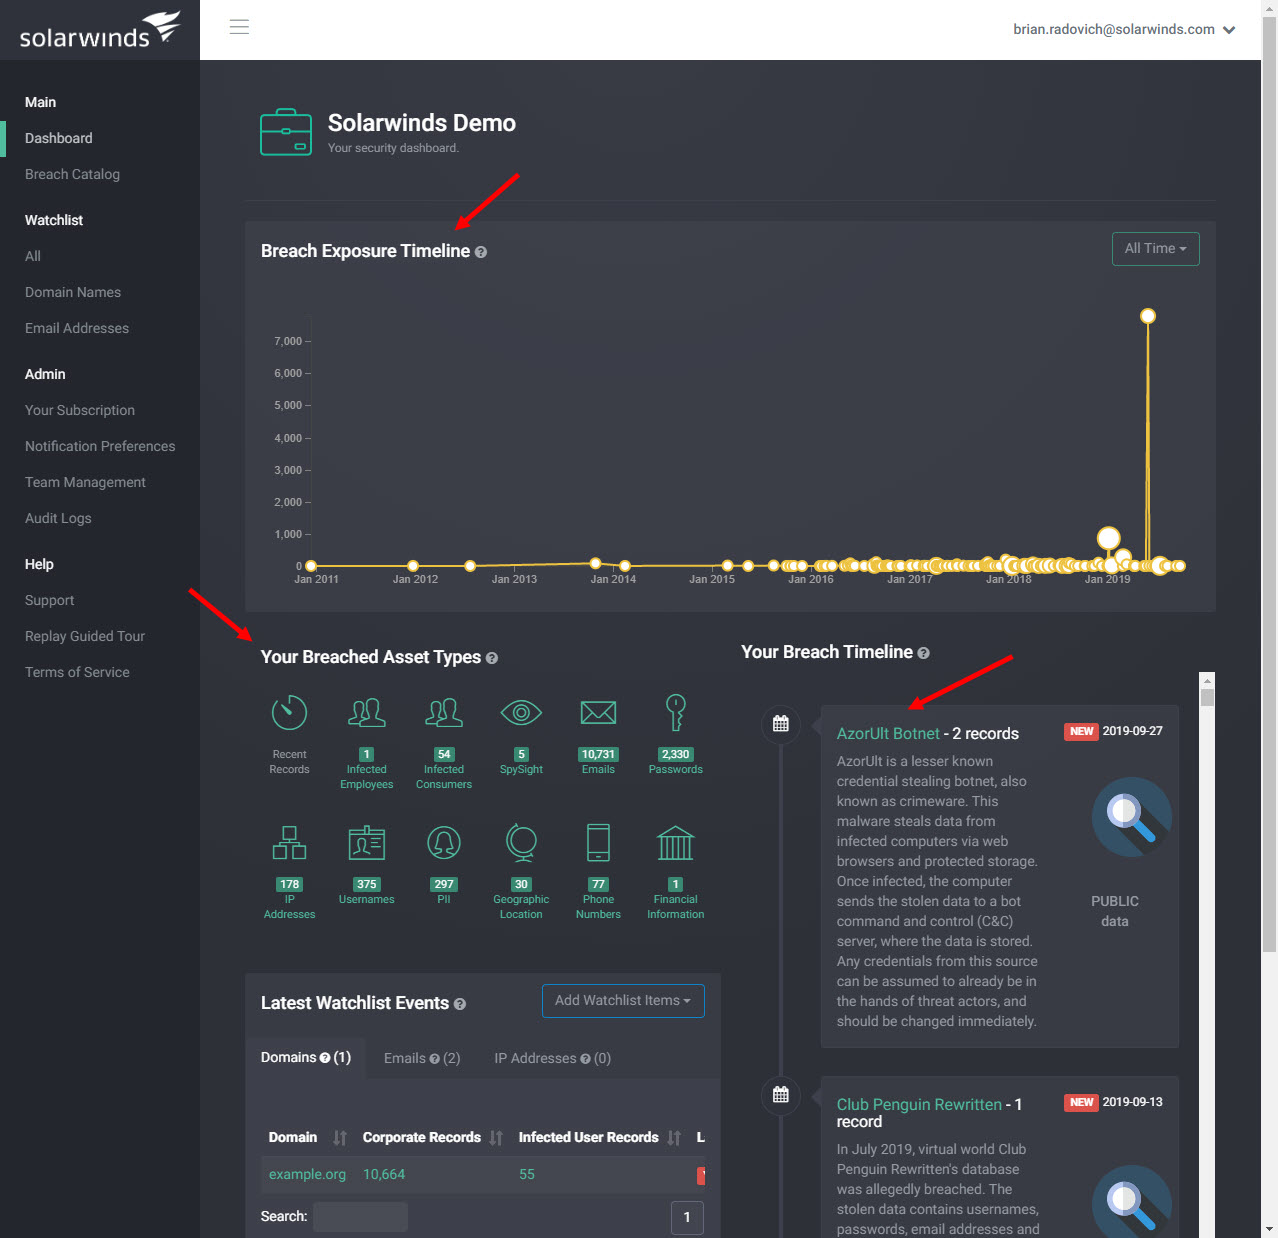Image resolution: width=1278 pixels, height=1238 pixels.
Task: Select the Financial Information bank icon
Action: coord(676,843)
